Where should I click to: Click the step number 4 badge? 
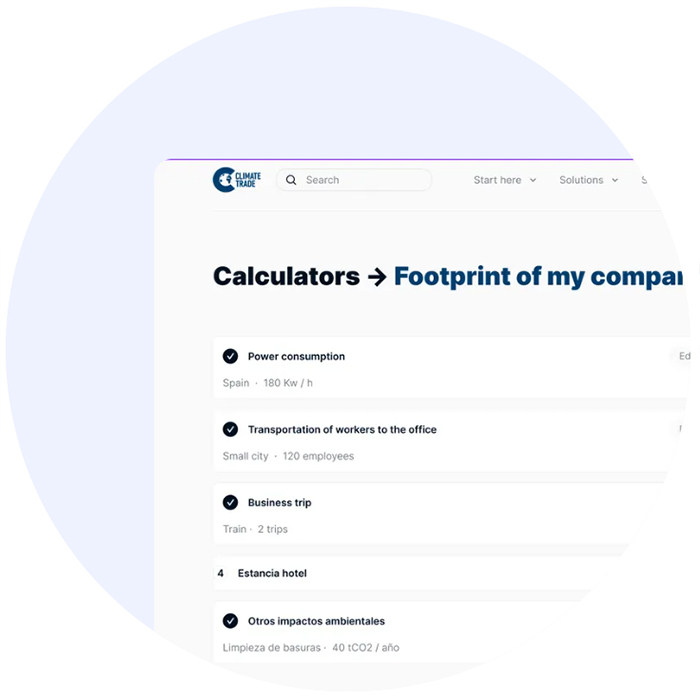(221, 573)
